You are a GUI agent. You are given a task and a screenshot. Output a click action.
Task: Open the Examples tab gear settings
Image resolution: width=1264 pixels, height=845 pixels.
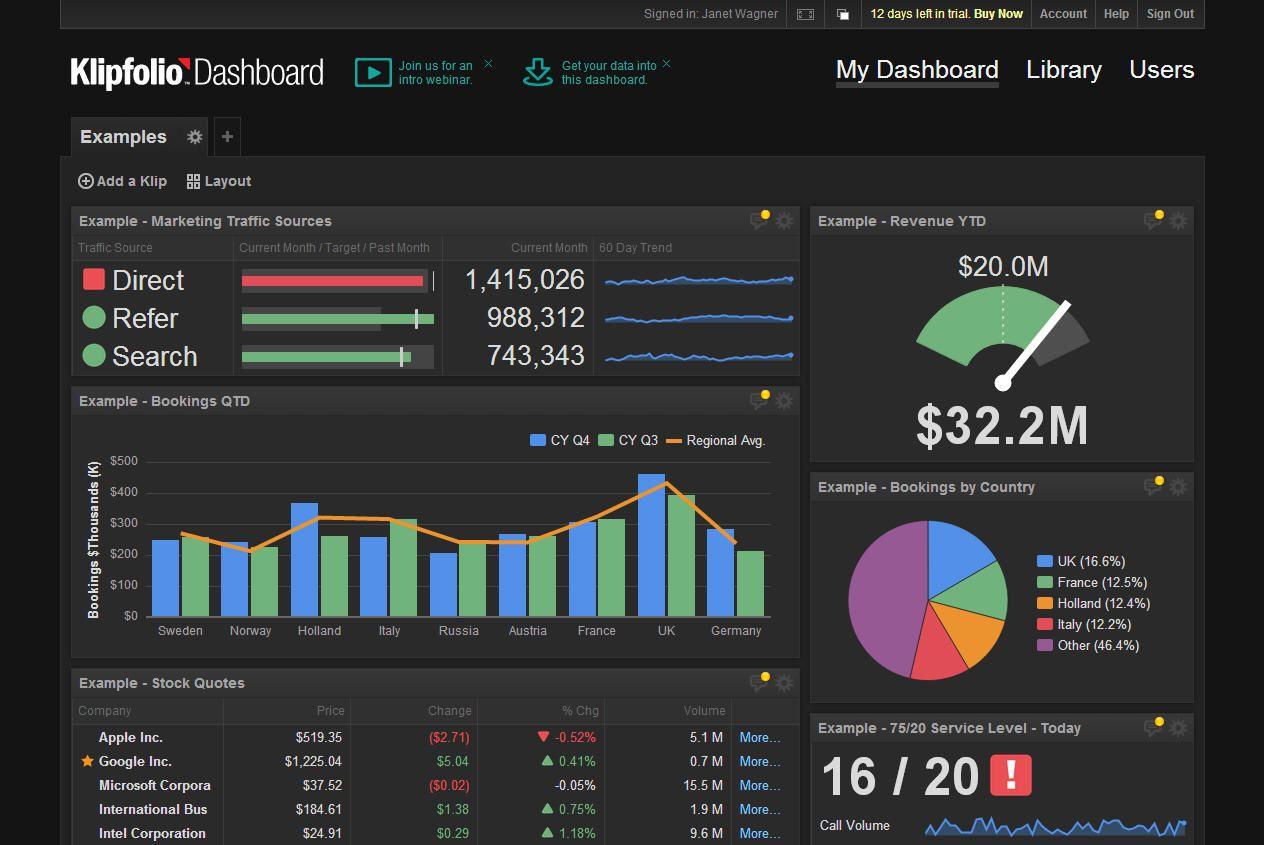click(x=195, y=137)
